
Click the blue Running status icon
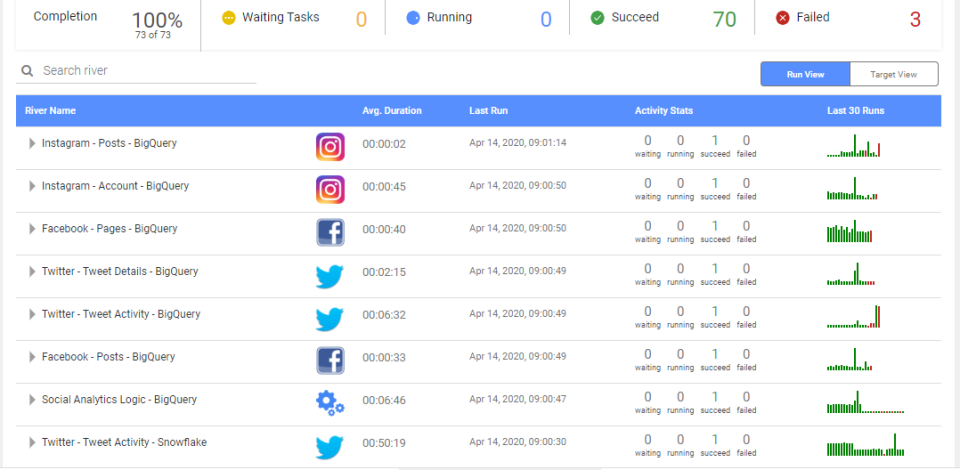(413, 18)
